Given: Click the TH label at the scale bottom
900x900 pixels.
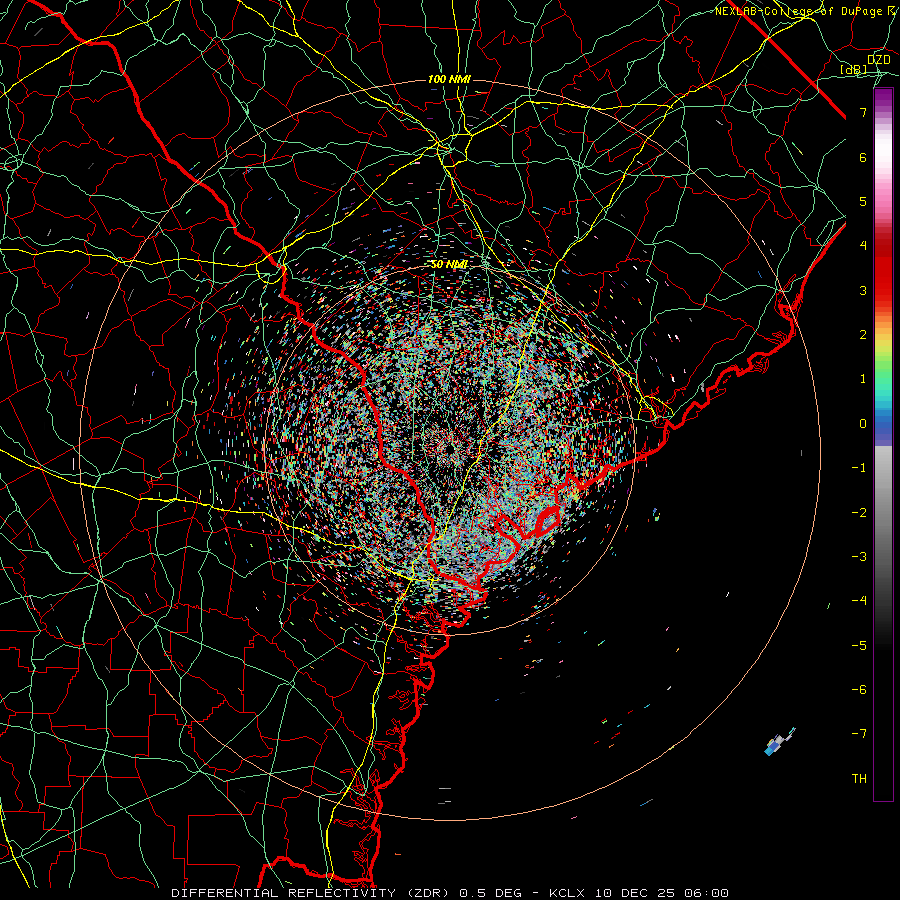Looking at the screenshot, I should coord(859,778).
